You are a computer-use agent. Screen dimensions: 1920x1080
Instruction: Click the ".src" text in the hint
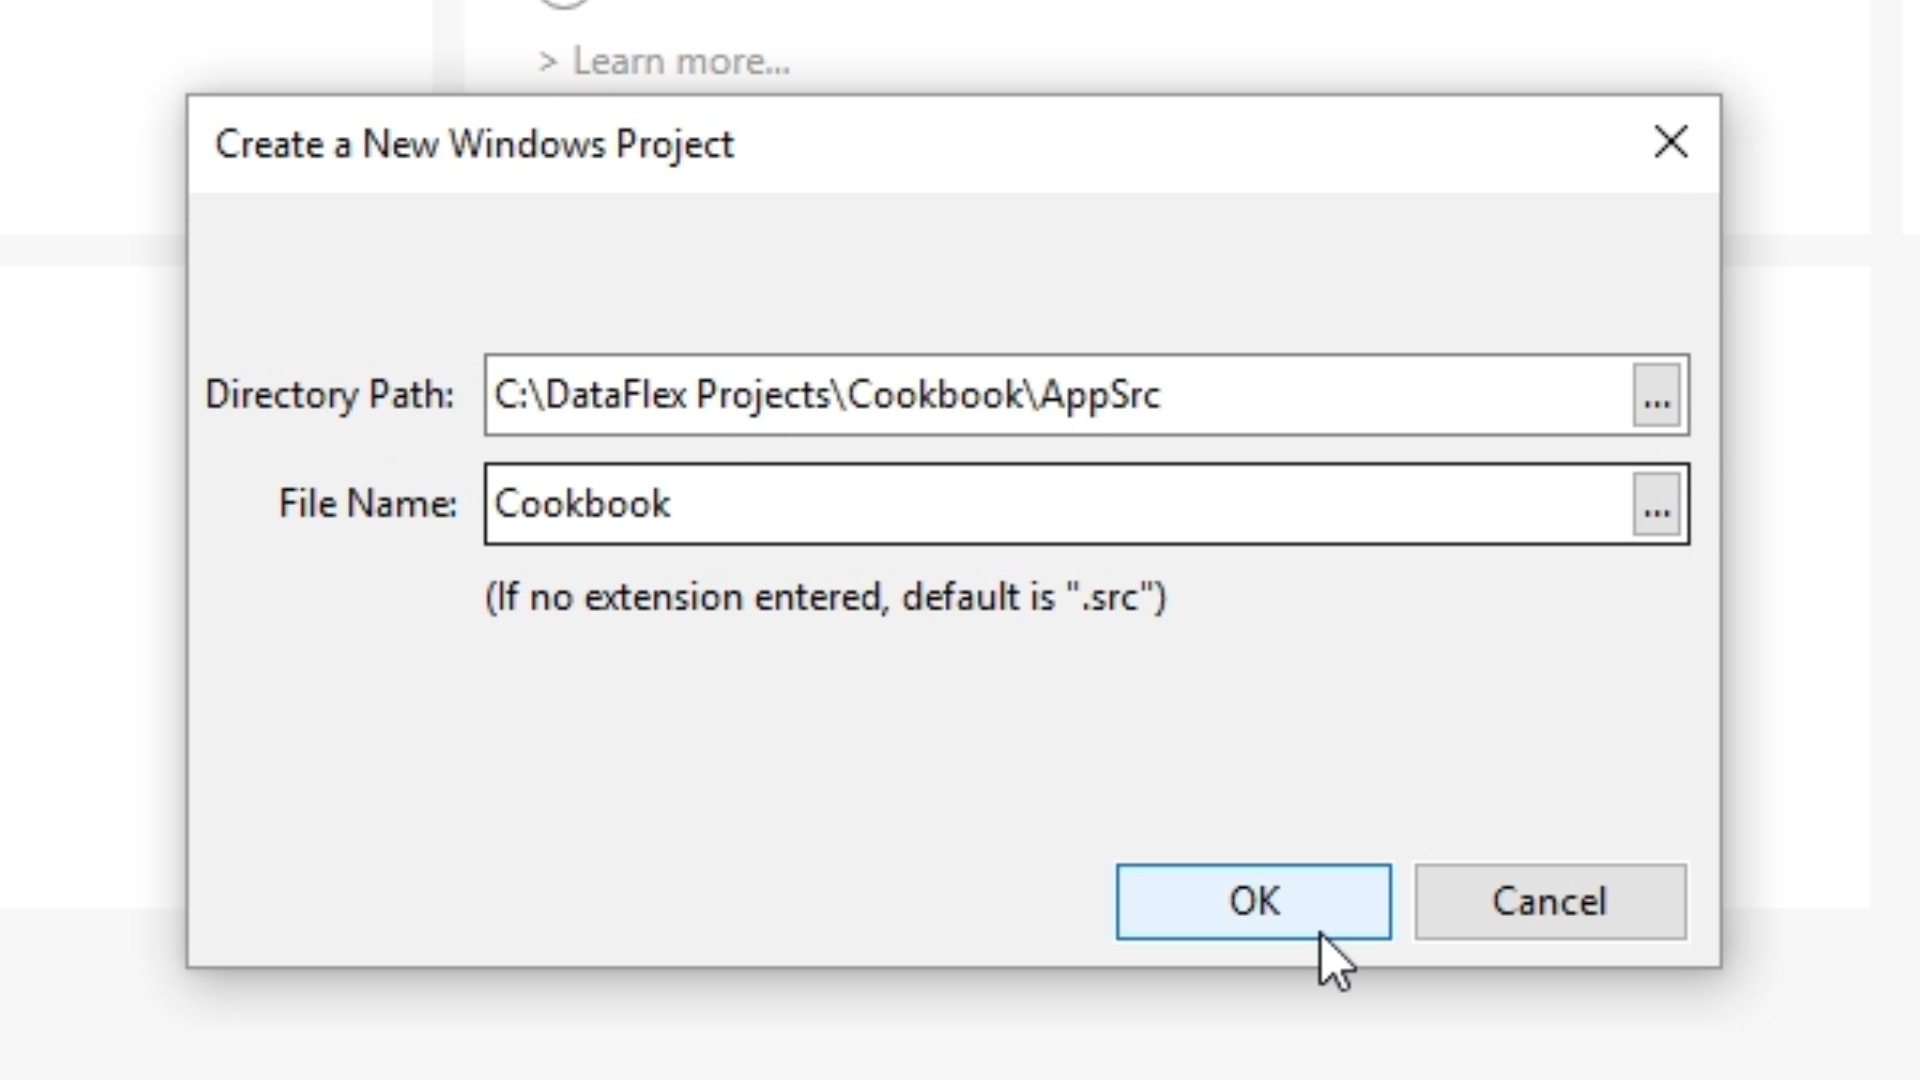pyautogui.click(x=1110, y=598)
